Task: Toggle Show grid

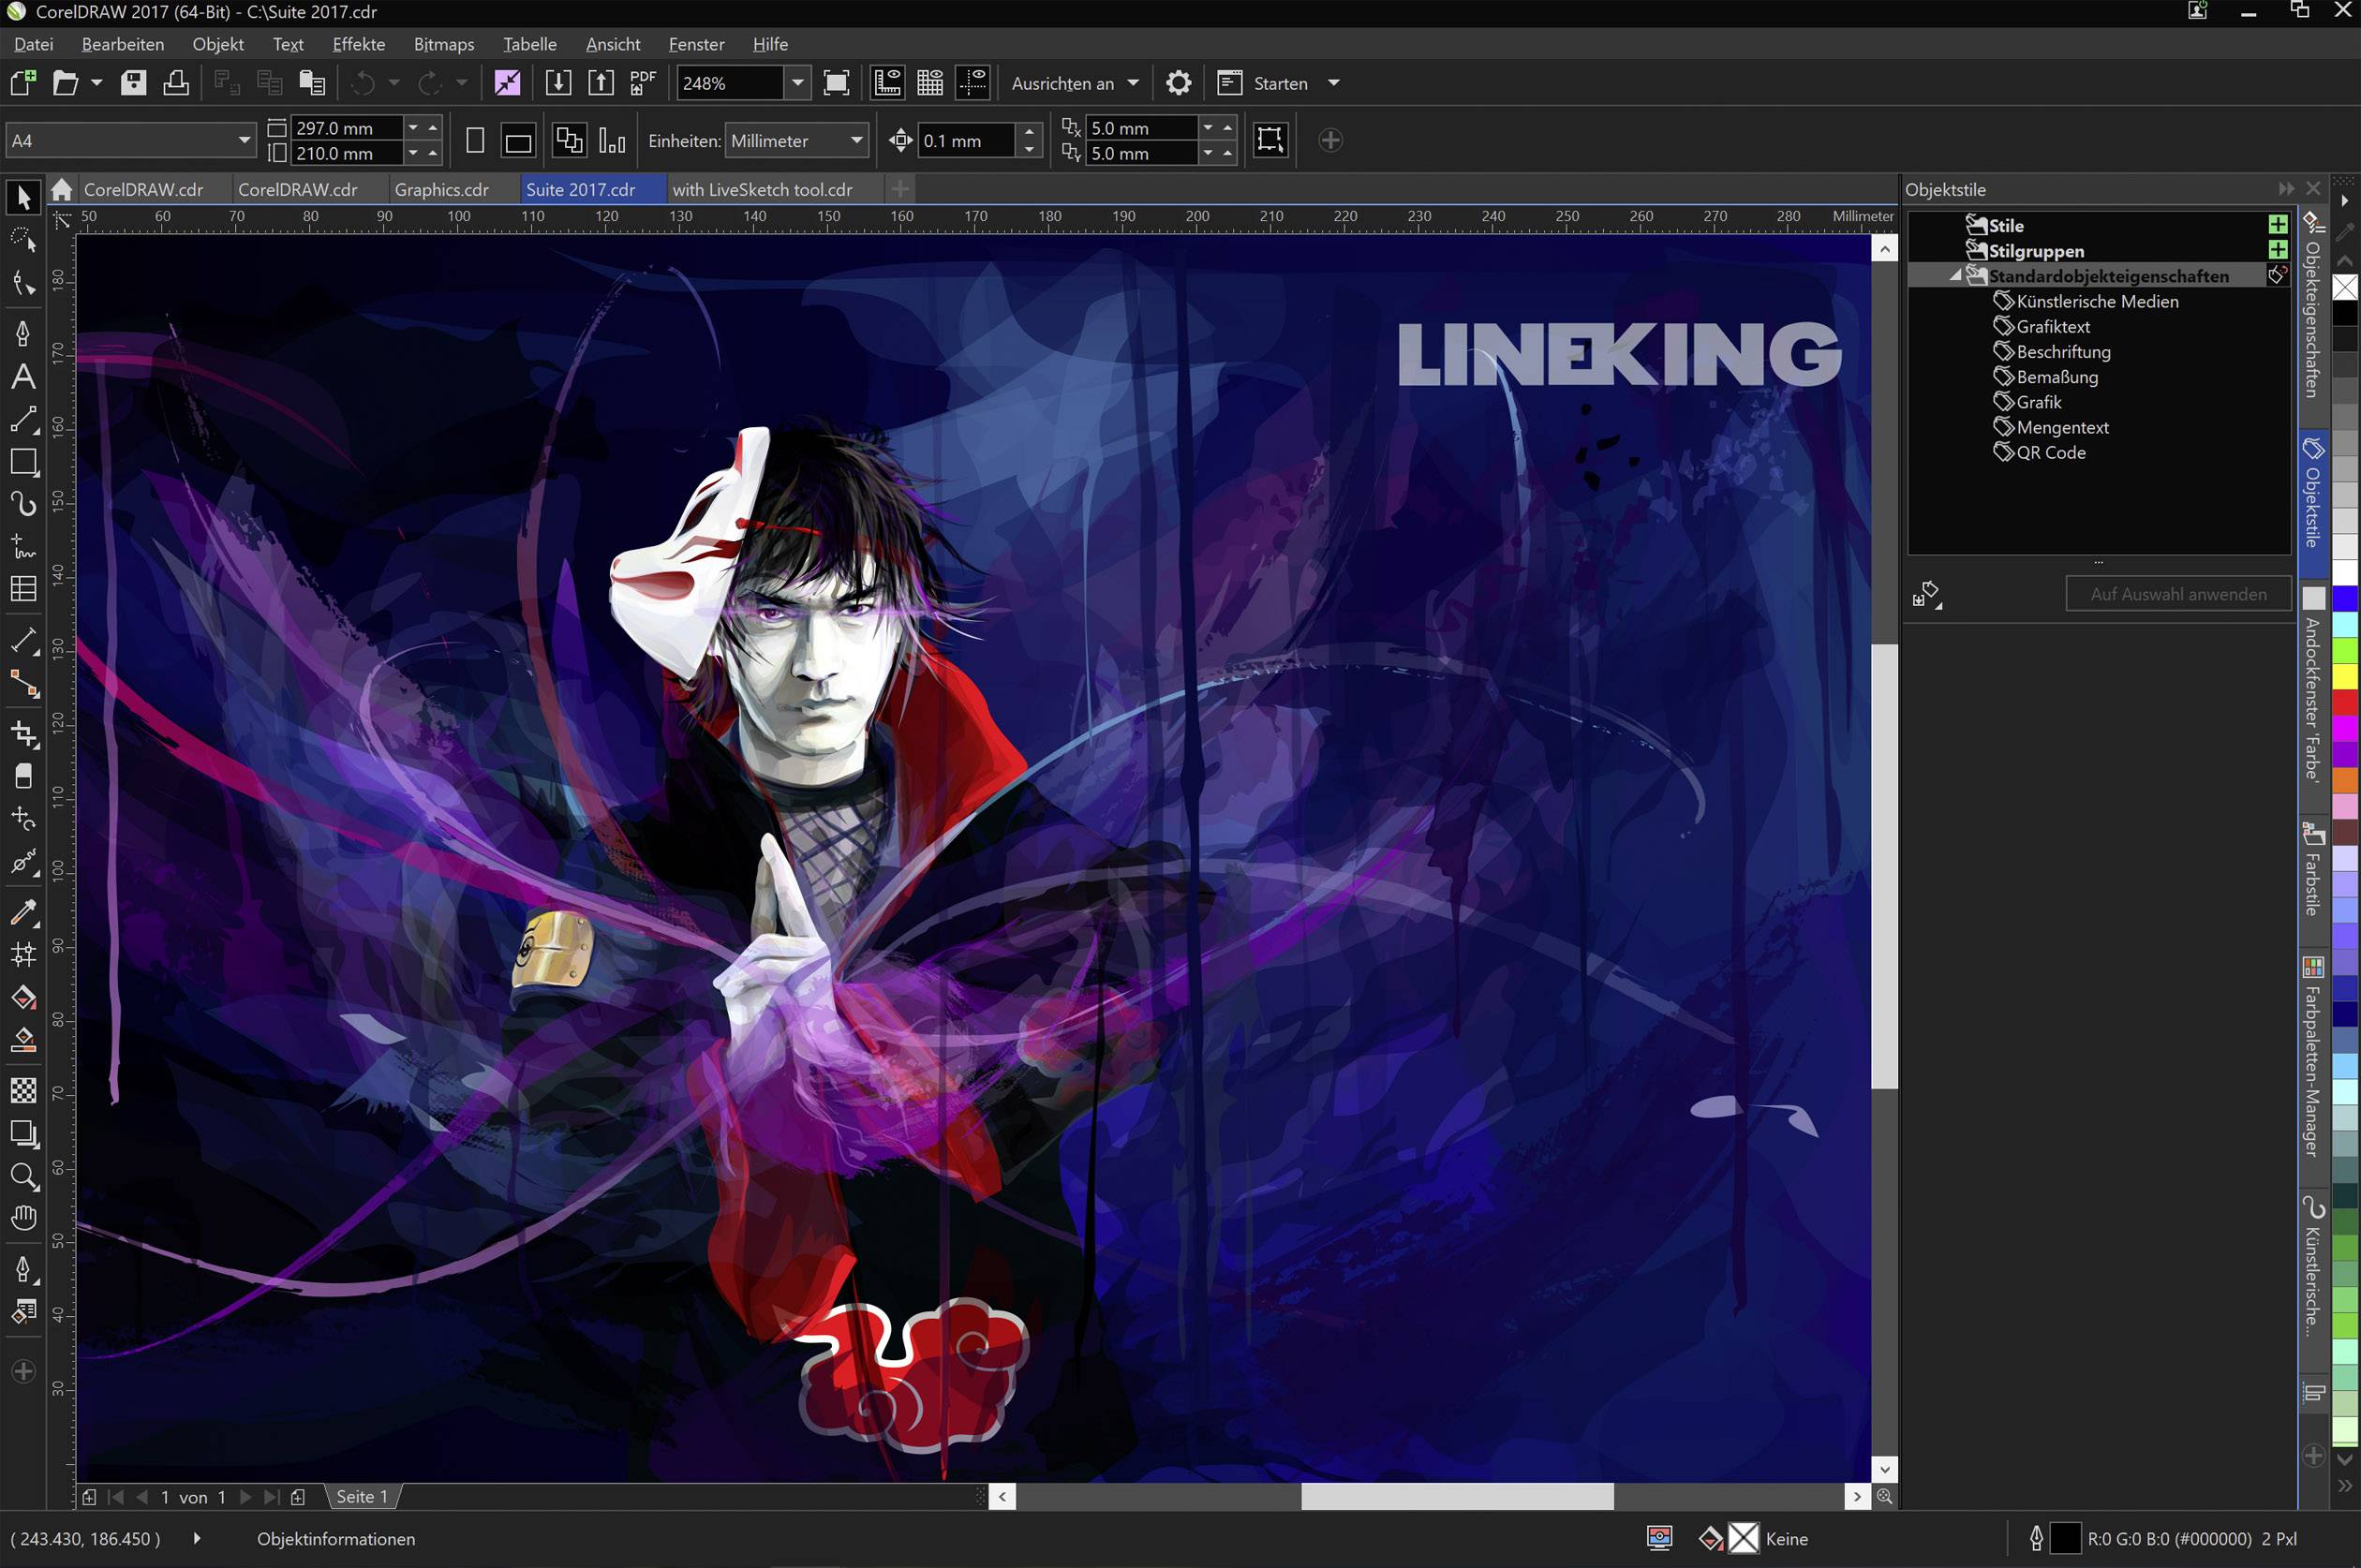Action: coord(930,82)
